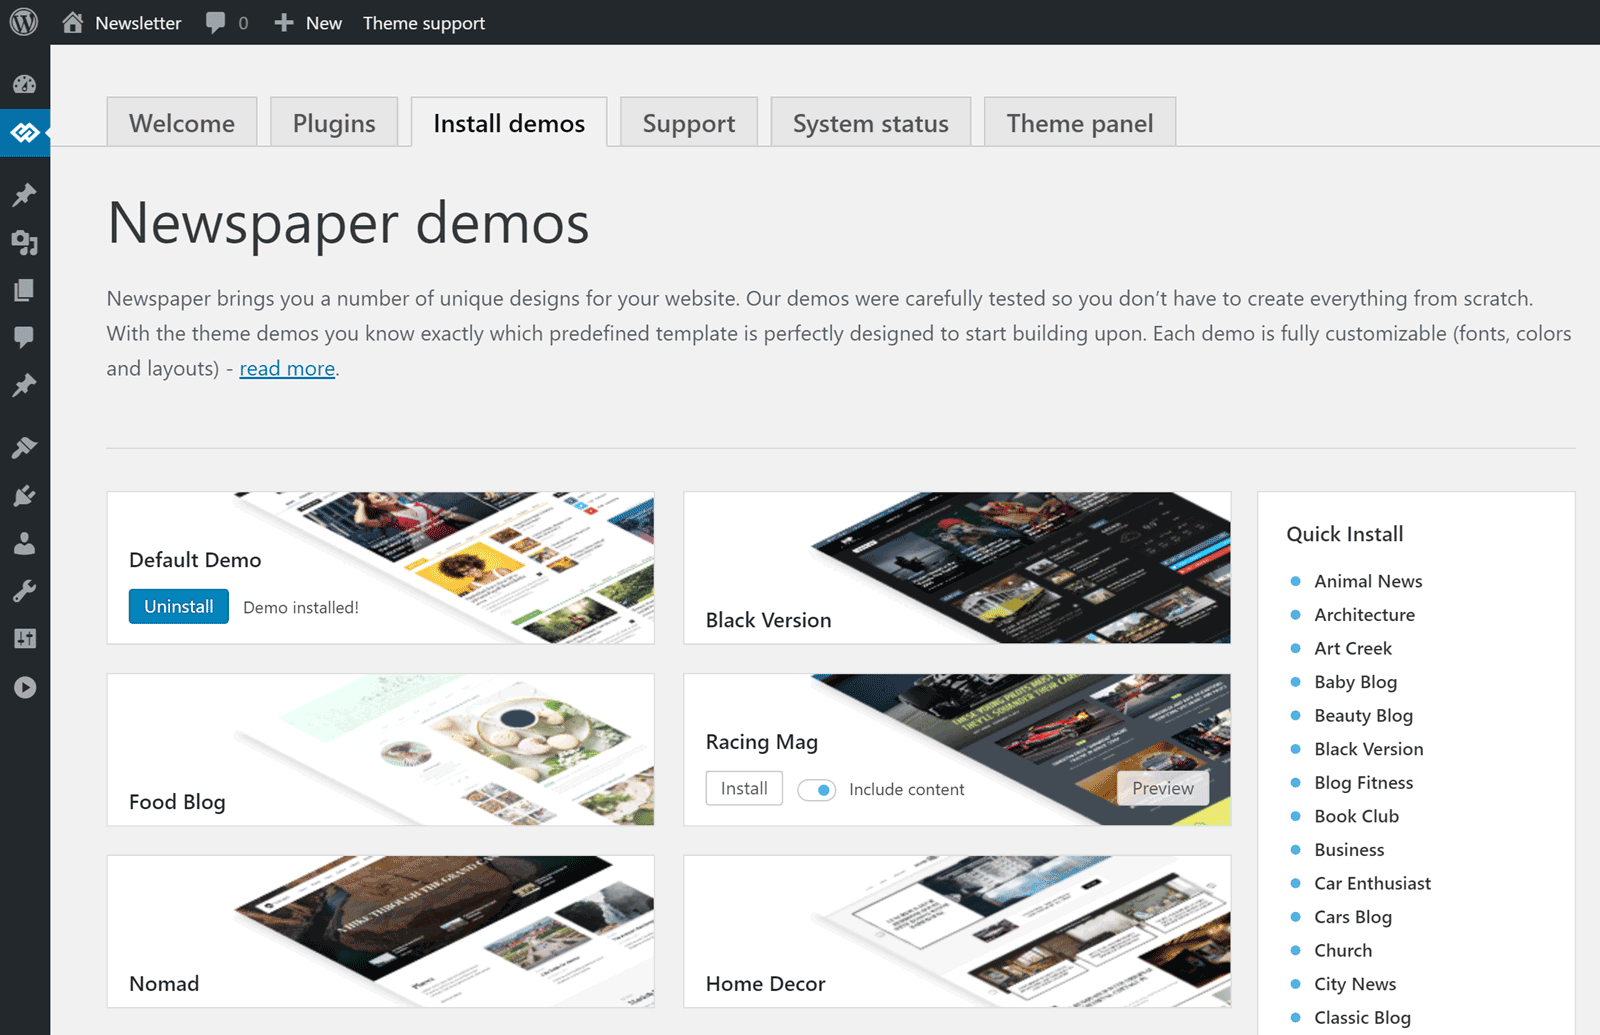Open Plugins via the plug icon
Image resolution: width=1600 pixels, height=1035 pixels.
[24, 495]
